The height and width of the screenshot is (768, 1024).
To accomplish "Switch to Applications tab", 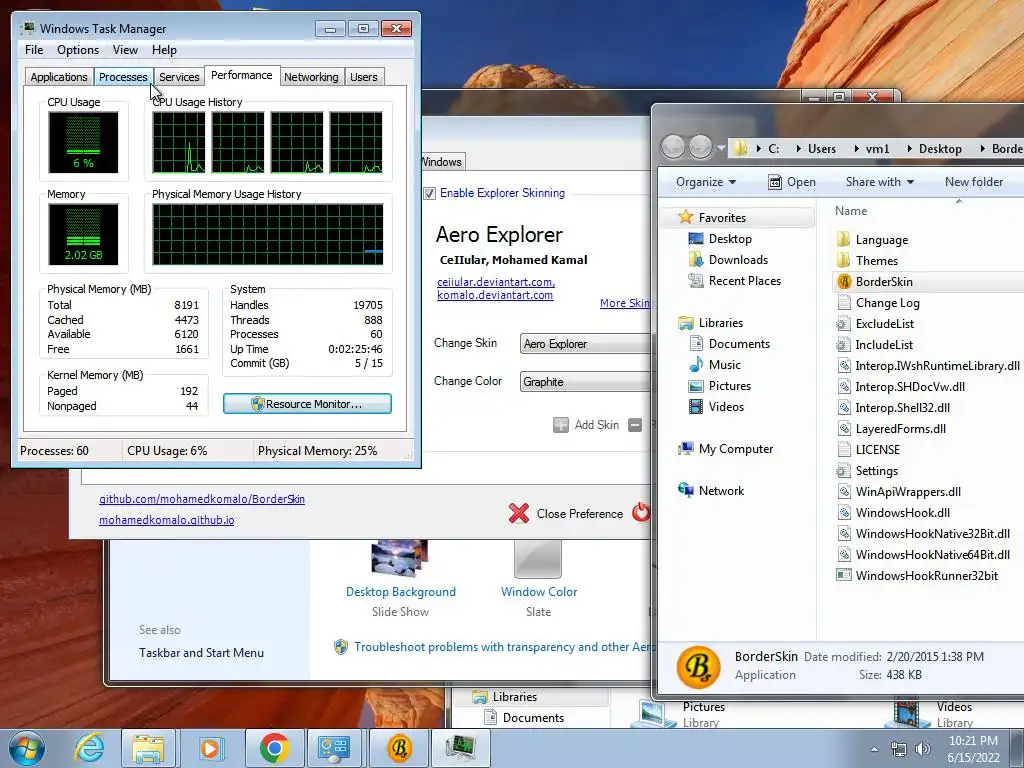I will [x=59, y=77].
